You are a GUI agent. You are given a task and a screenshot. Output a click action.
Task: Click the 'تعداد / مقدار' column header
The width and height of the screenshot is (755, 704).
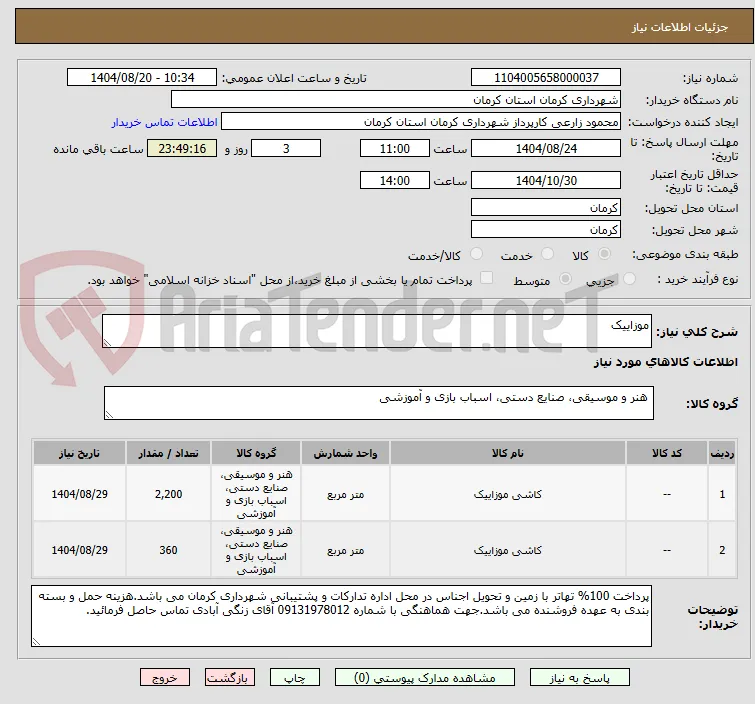coord(169,454)
